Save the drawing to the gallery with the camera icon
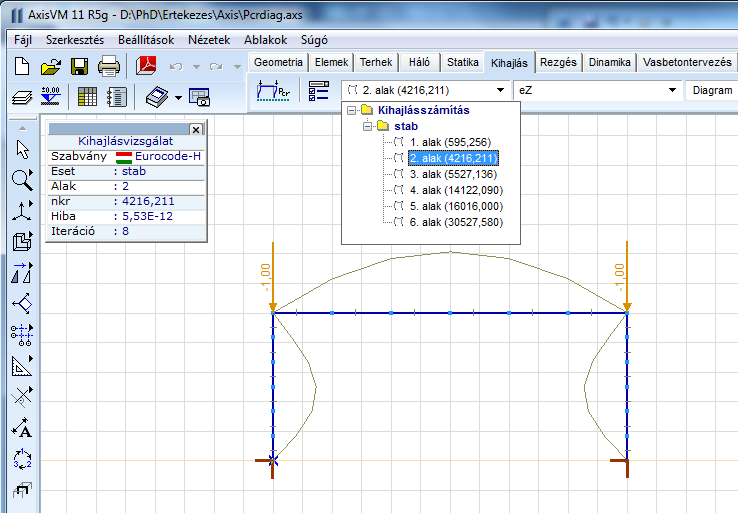The width and height of the screenshot is (738, 513). (200, 97)
